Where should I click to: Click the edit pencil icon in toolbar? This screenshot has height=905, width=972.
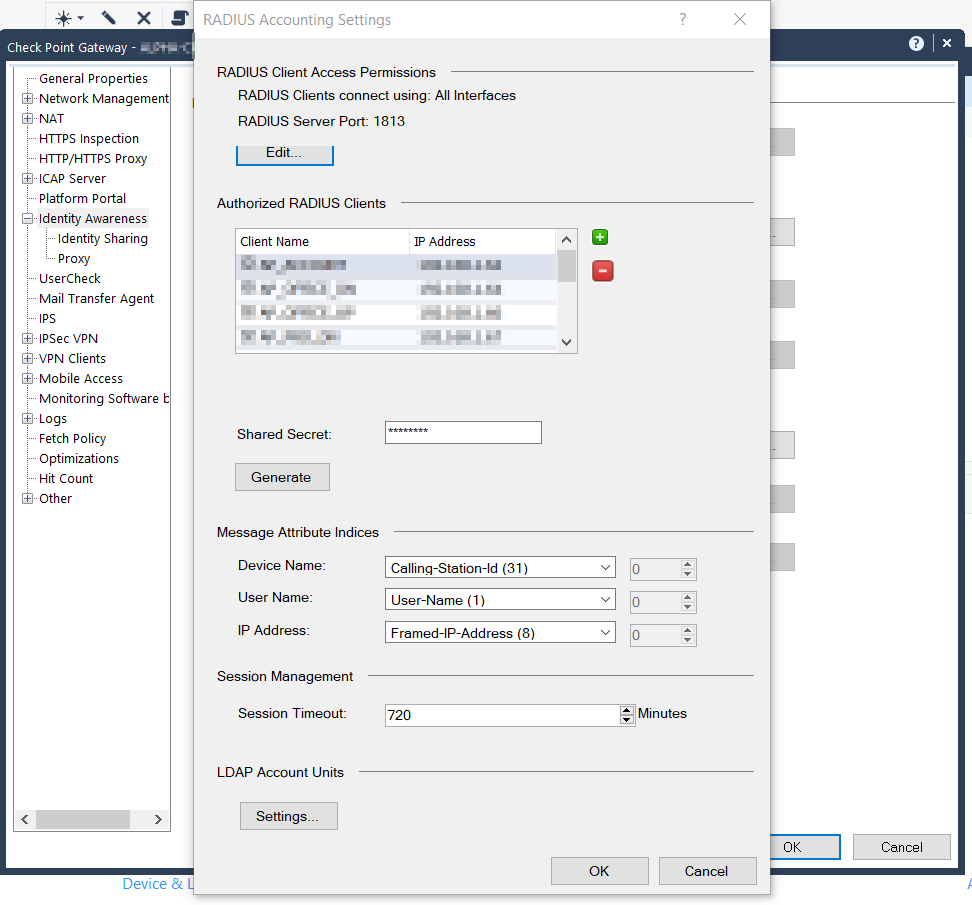click(x=108, y=17)
